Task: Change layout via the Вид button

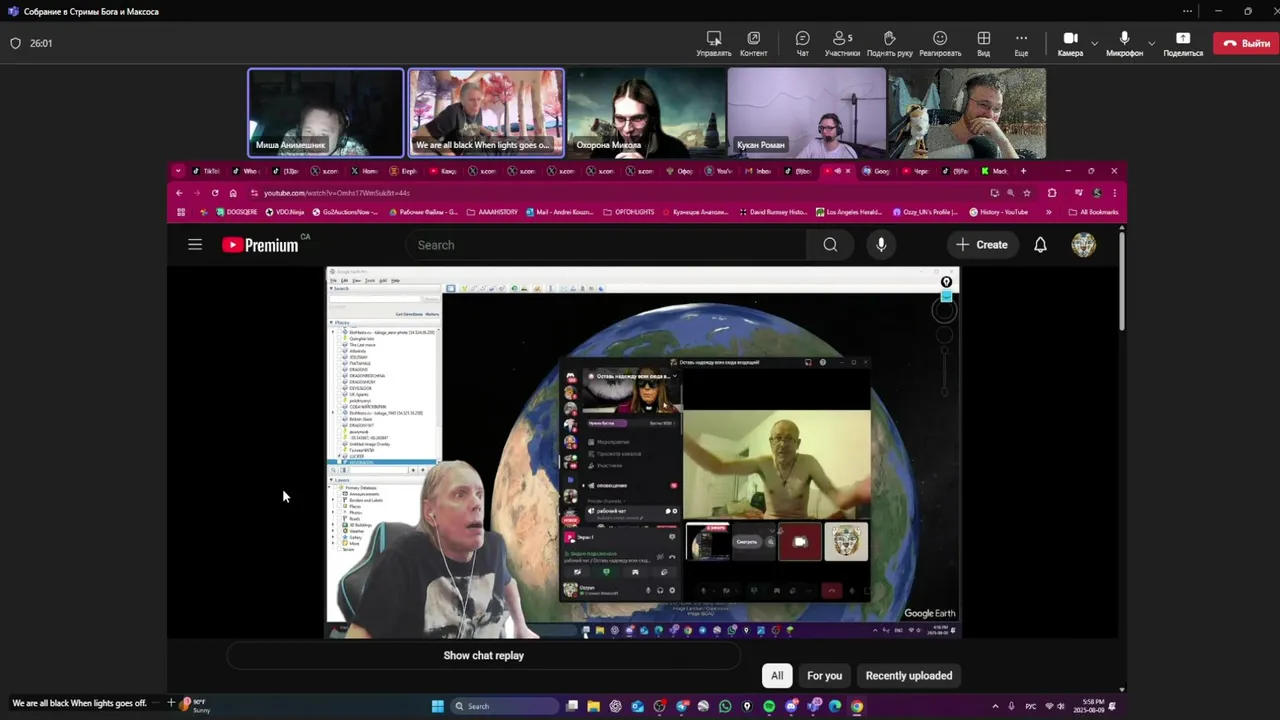Action: 984,43
